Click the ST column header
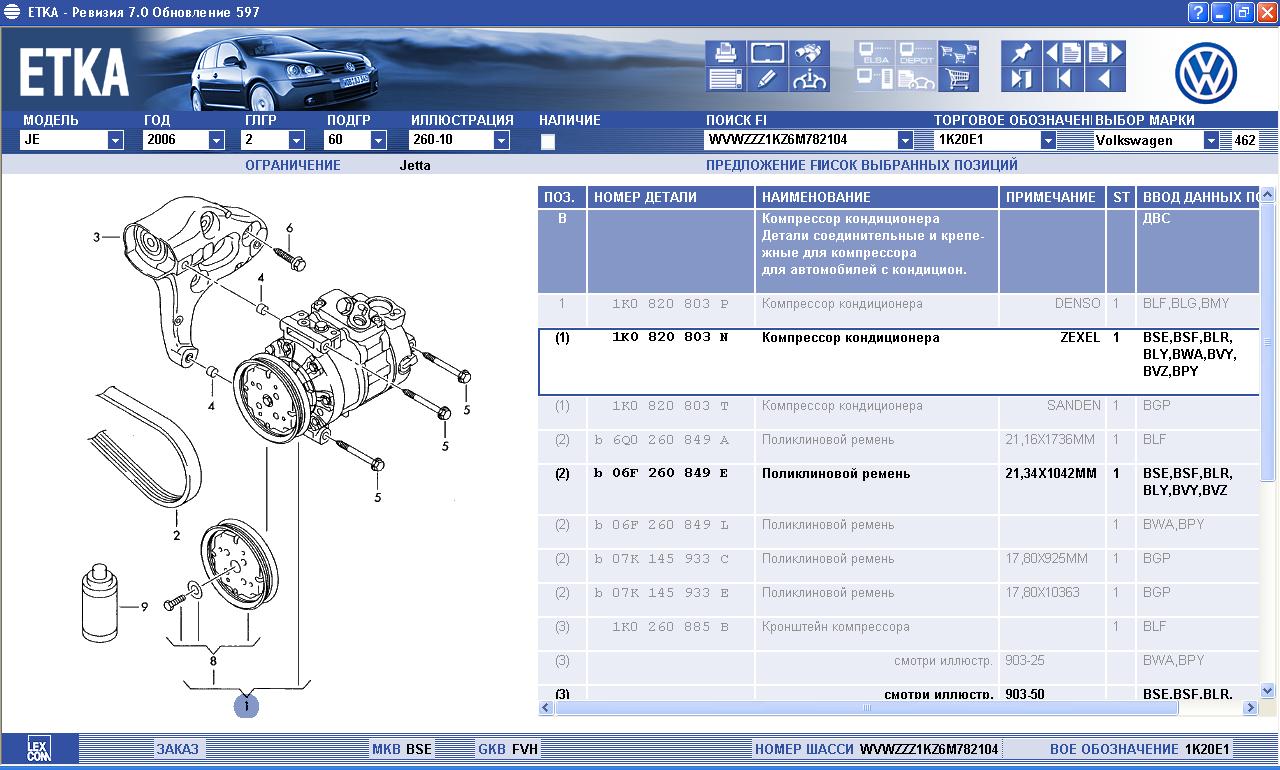 [x=1121, y=197]
